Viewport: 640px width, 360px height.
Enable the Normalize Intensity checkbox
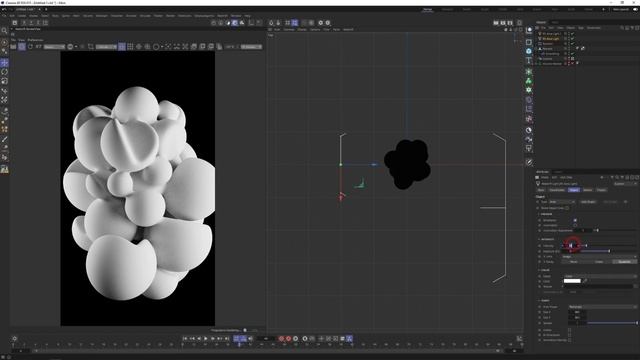570,340
